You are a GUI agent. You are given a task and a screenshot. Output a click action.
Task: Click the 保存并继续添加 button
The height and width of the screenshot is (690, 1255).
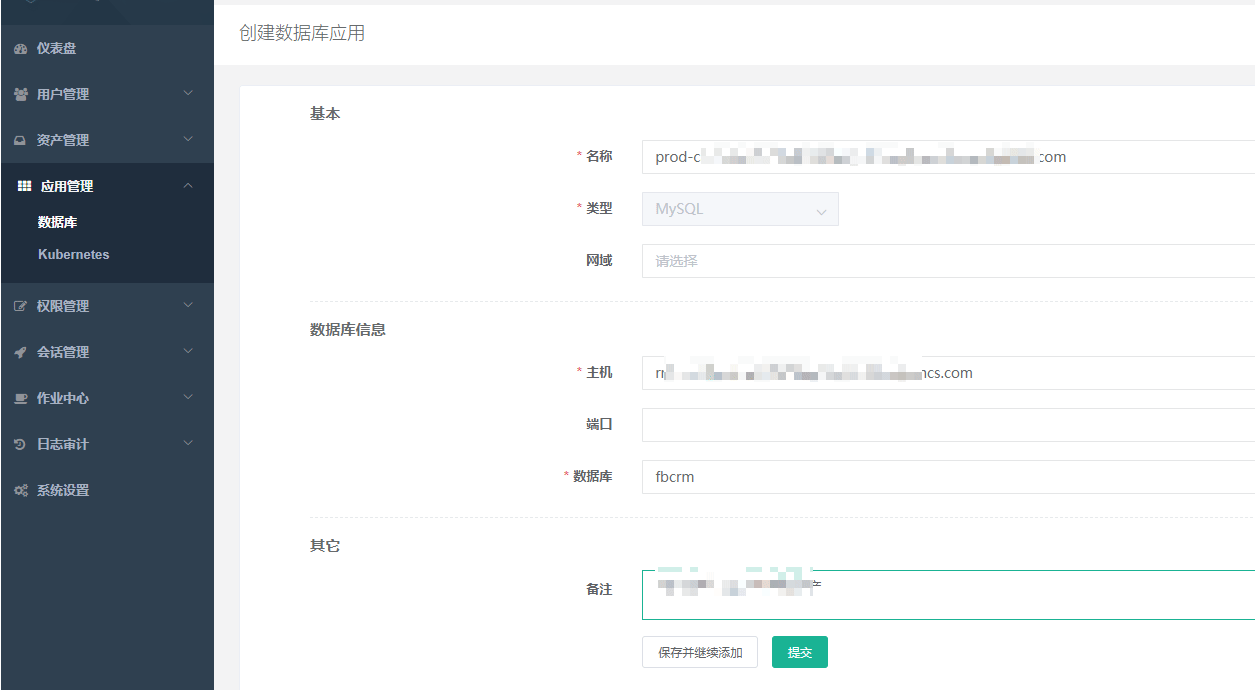point(700,652)
